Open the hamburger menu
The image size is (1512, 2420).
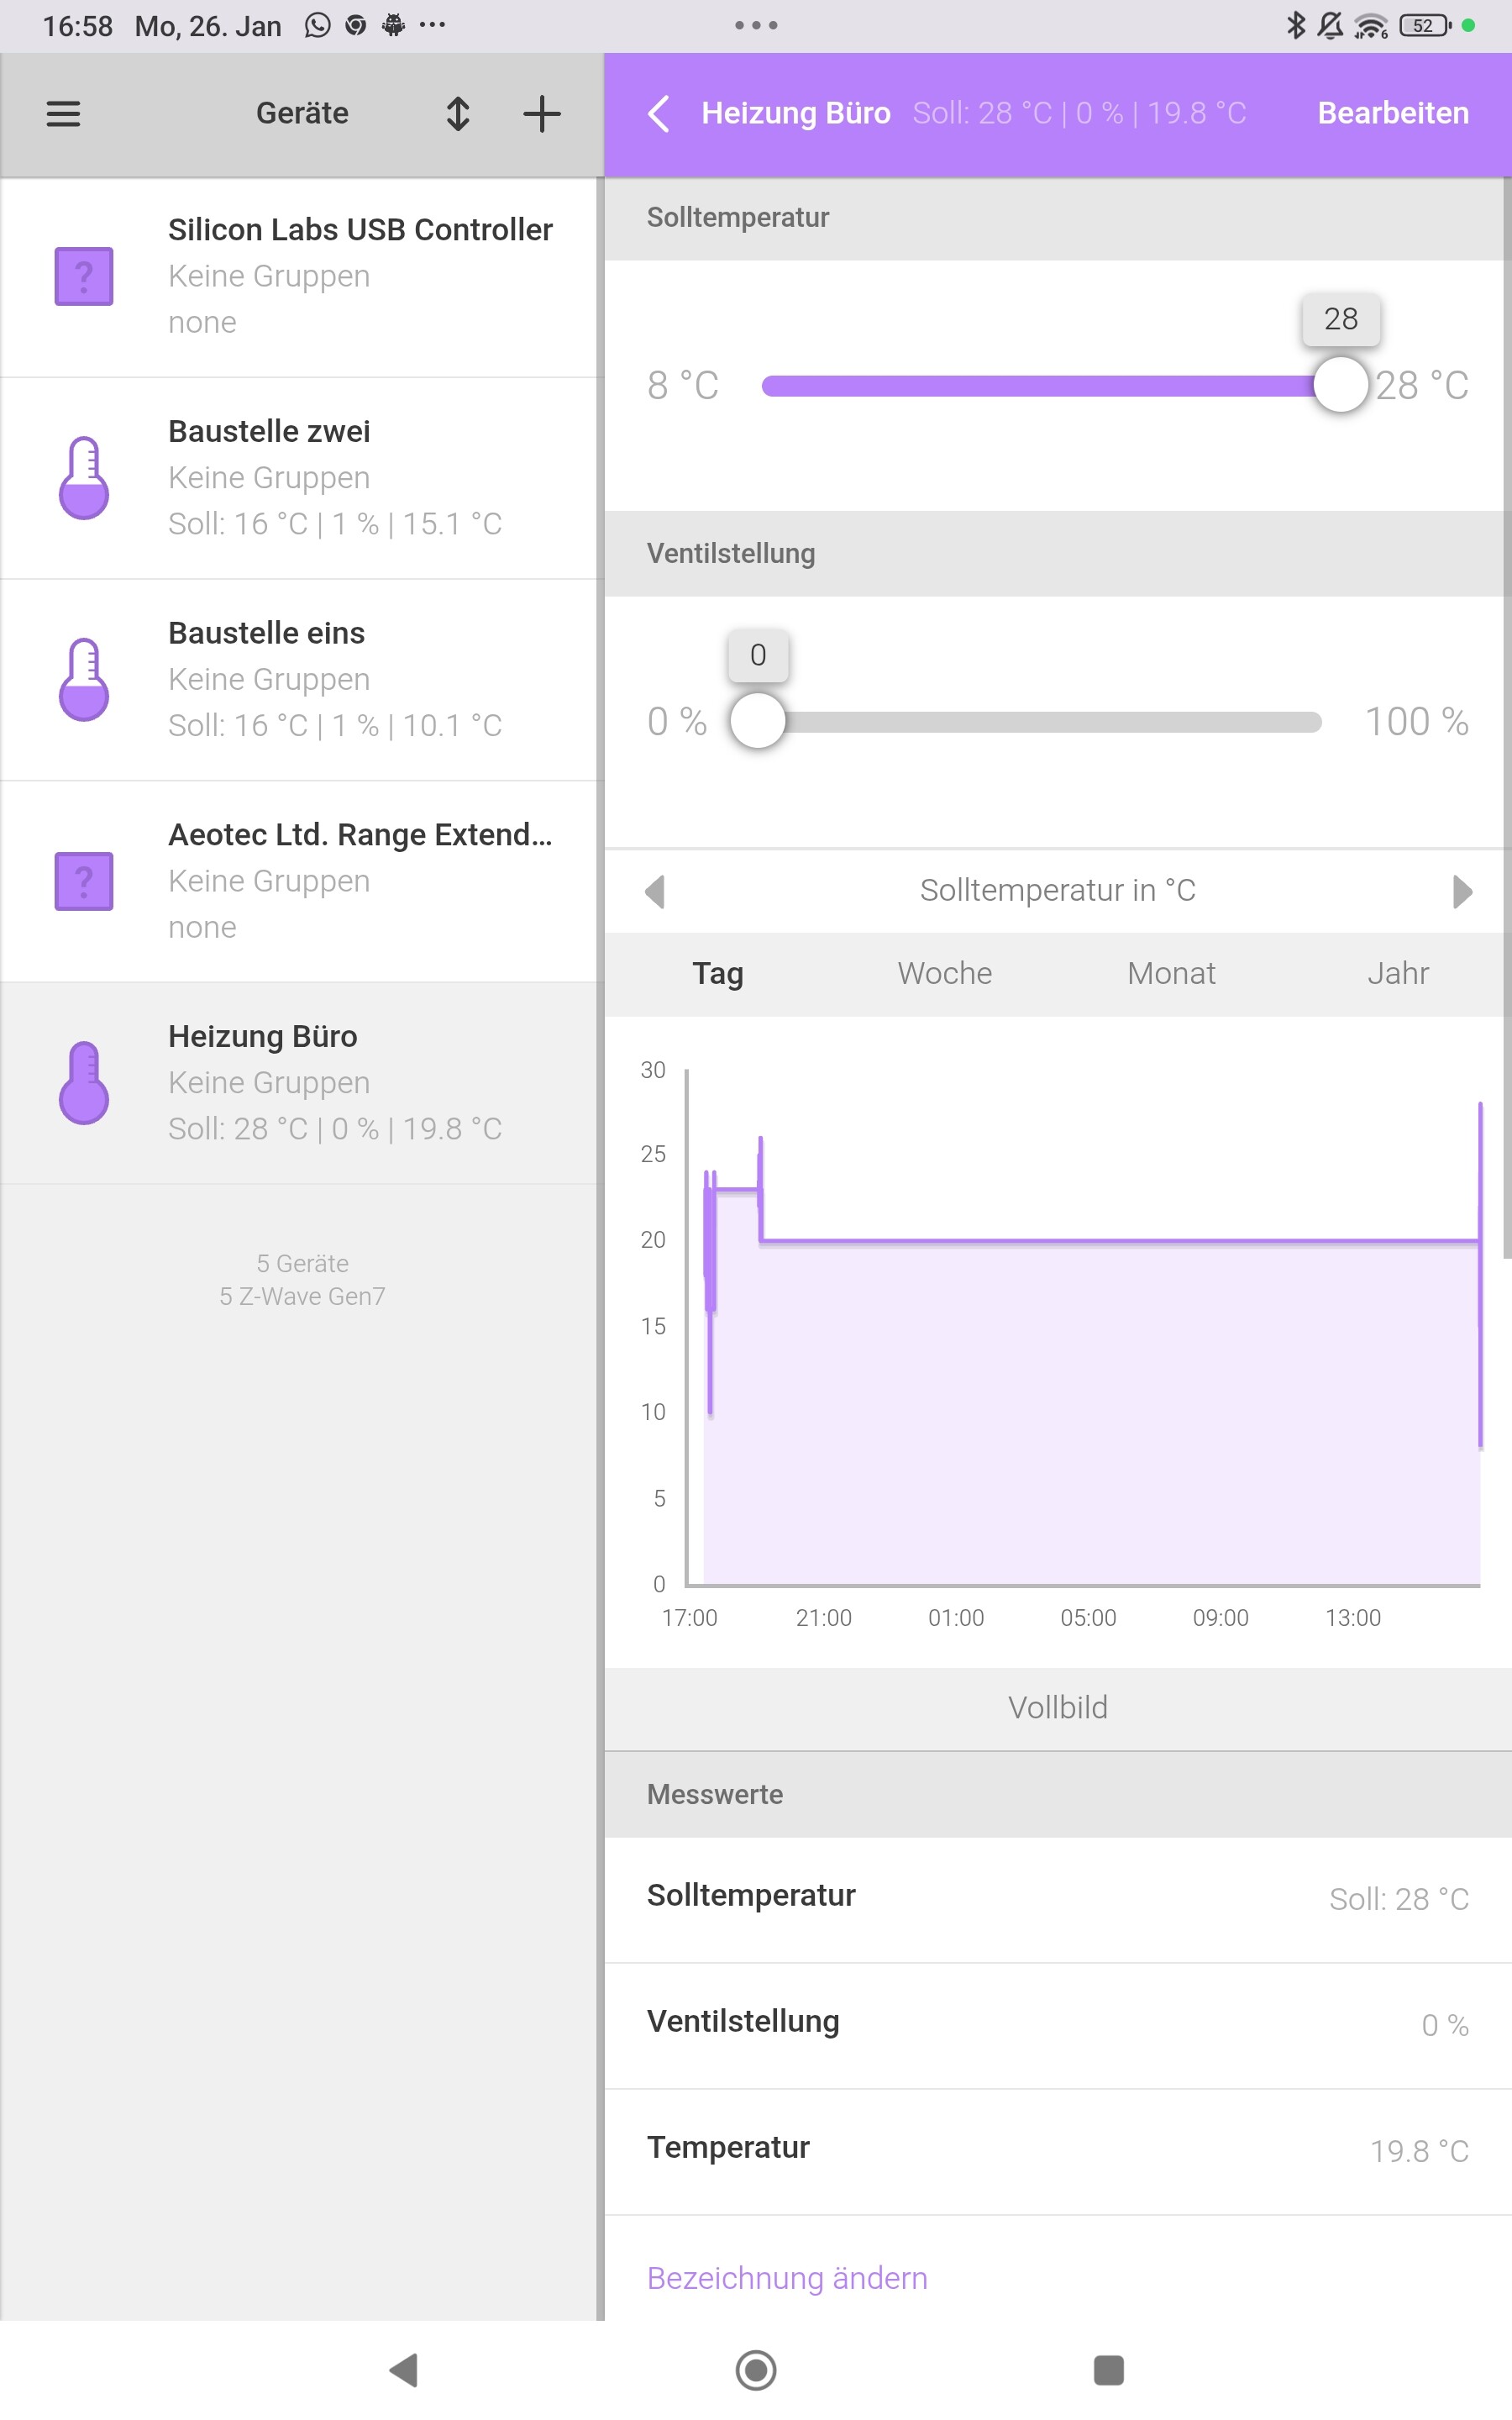point(63,113)
